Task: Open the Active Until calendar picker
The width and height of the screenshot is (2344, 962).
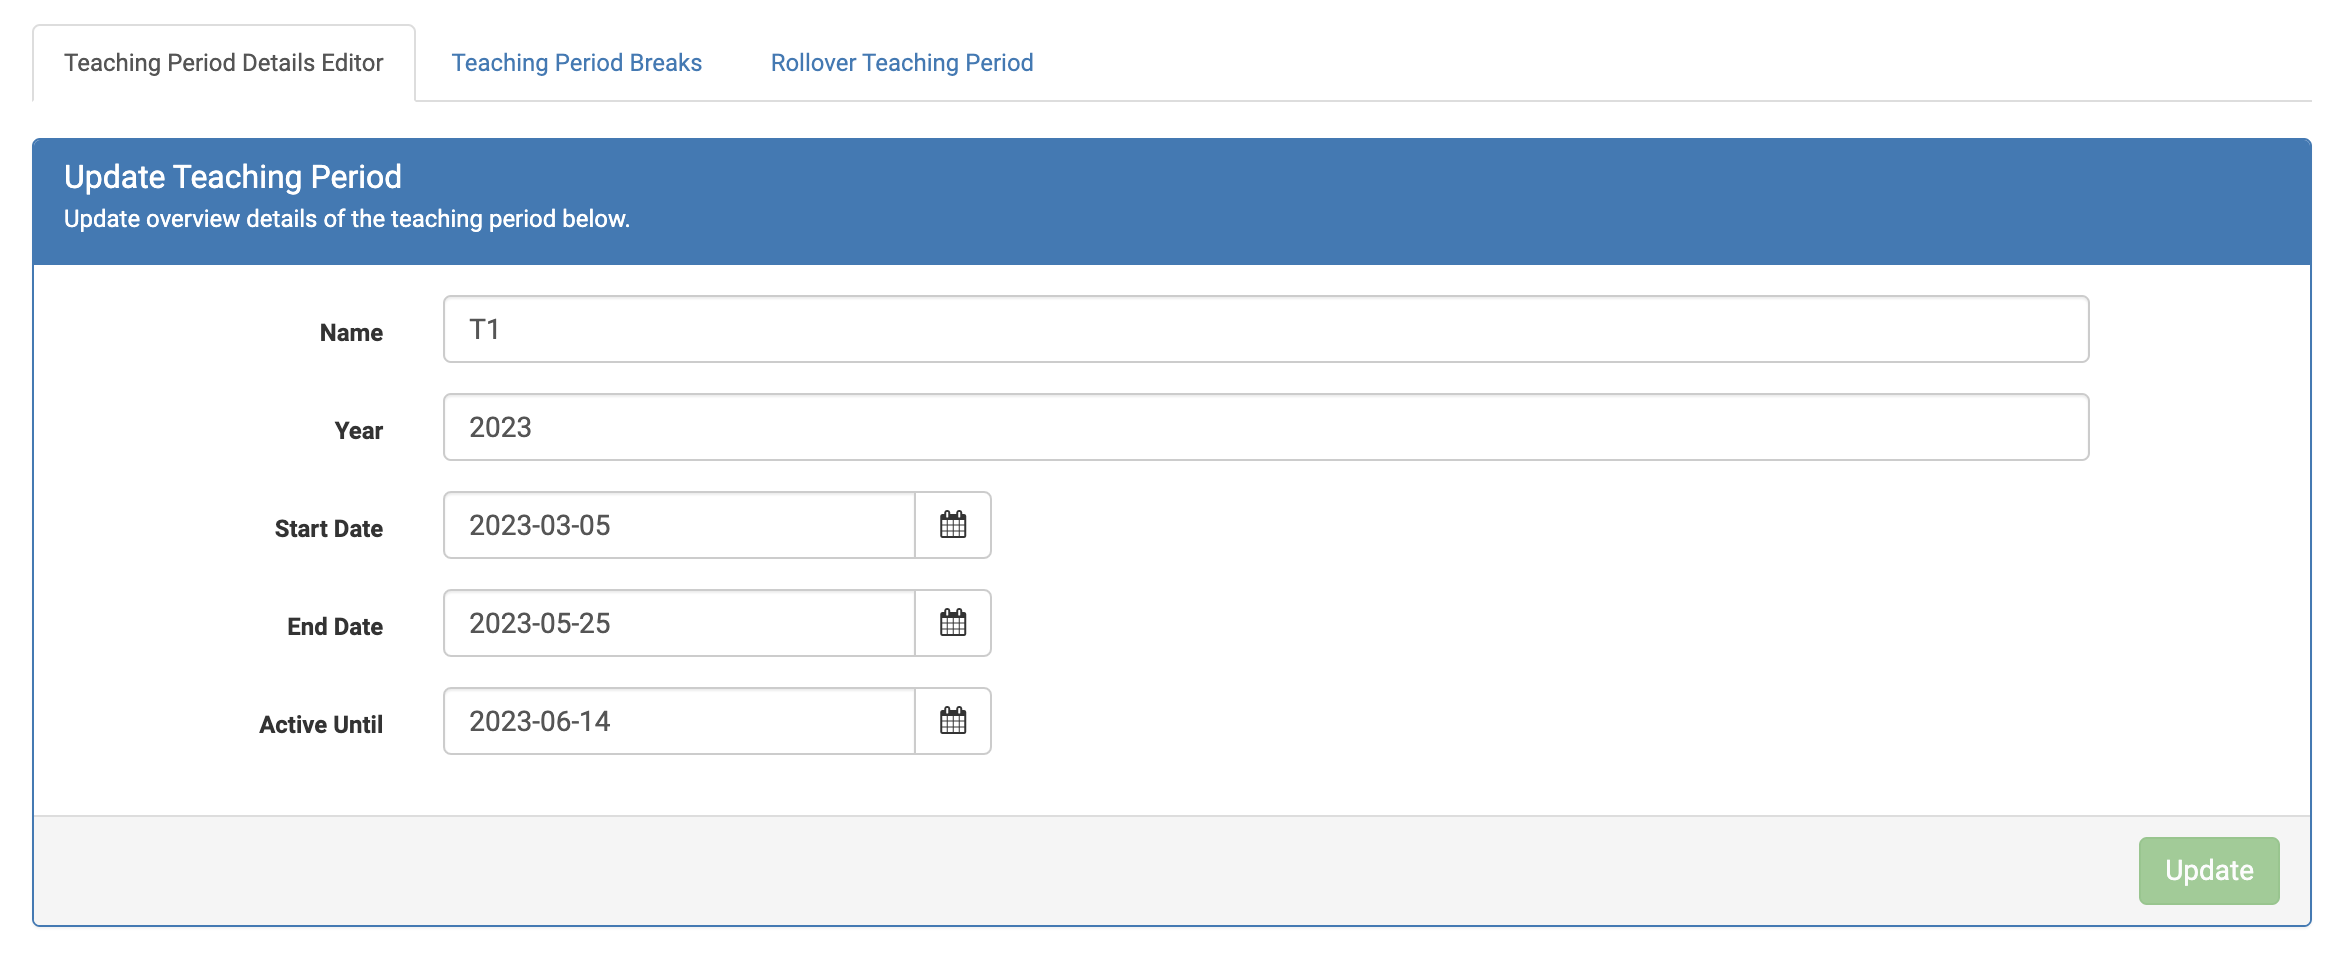Action: (x=953, y=721)
